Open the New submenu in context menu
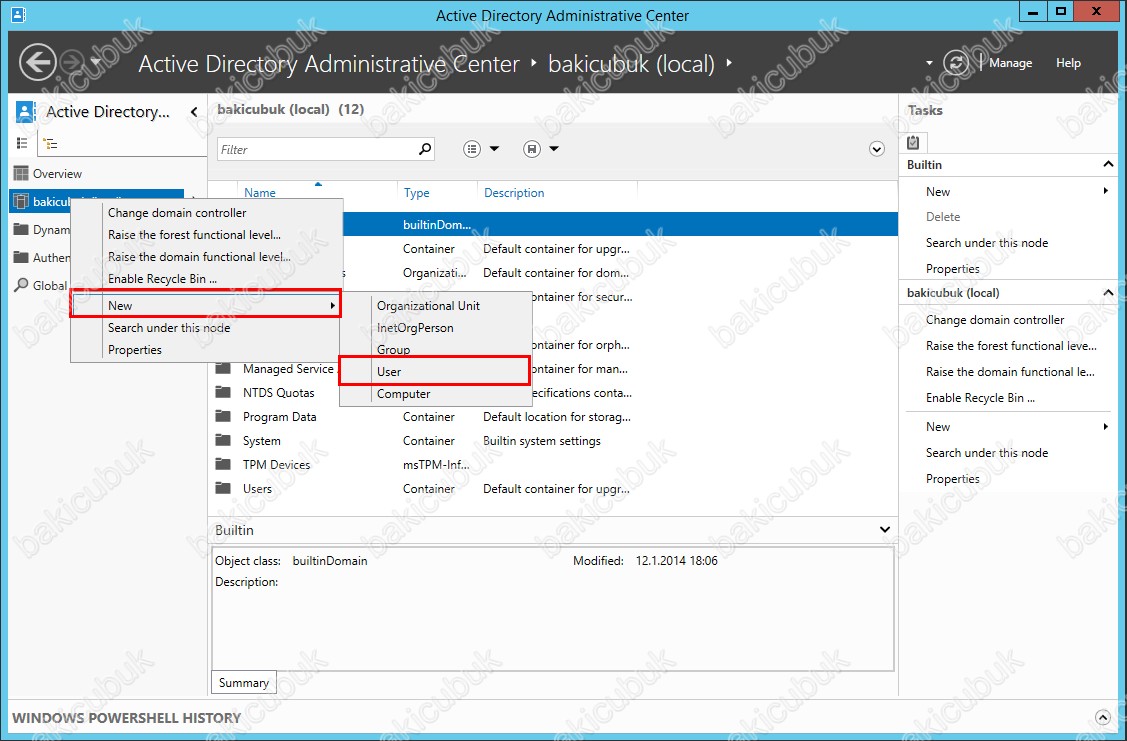Image resolution: width=1127 pixels, height=741 pixels. click(x=205, y=305)
